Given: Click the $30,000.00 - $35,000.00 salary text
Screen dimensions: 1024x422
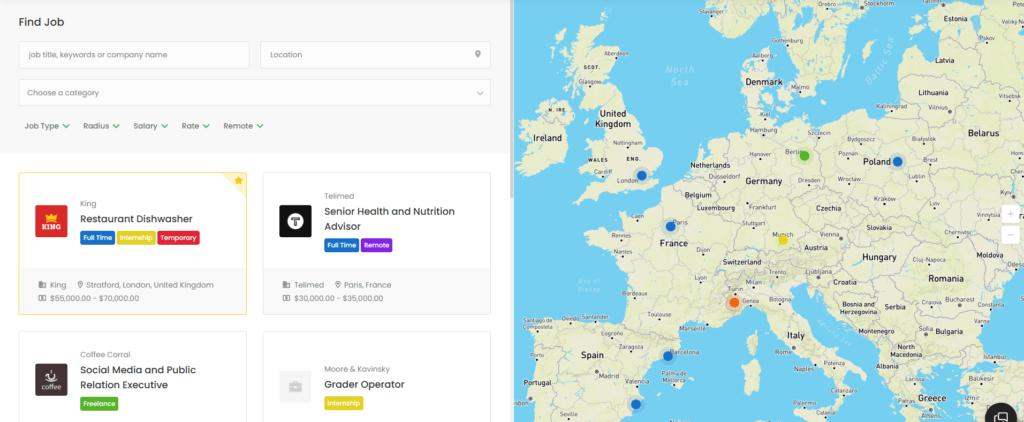Looking at the screenshot, I should 338,299.
